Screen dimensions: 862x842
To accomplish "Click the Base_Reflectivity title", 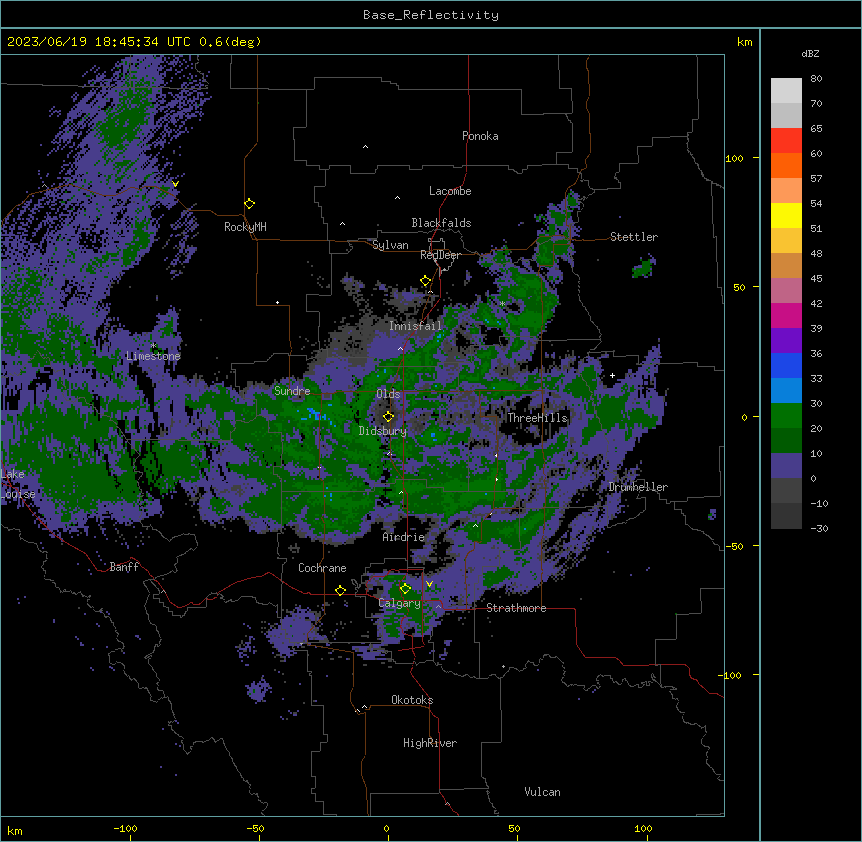I will pyautogui.click(x=431, y=15).
